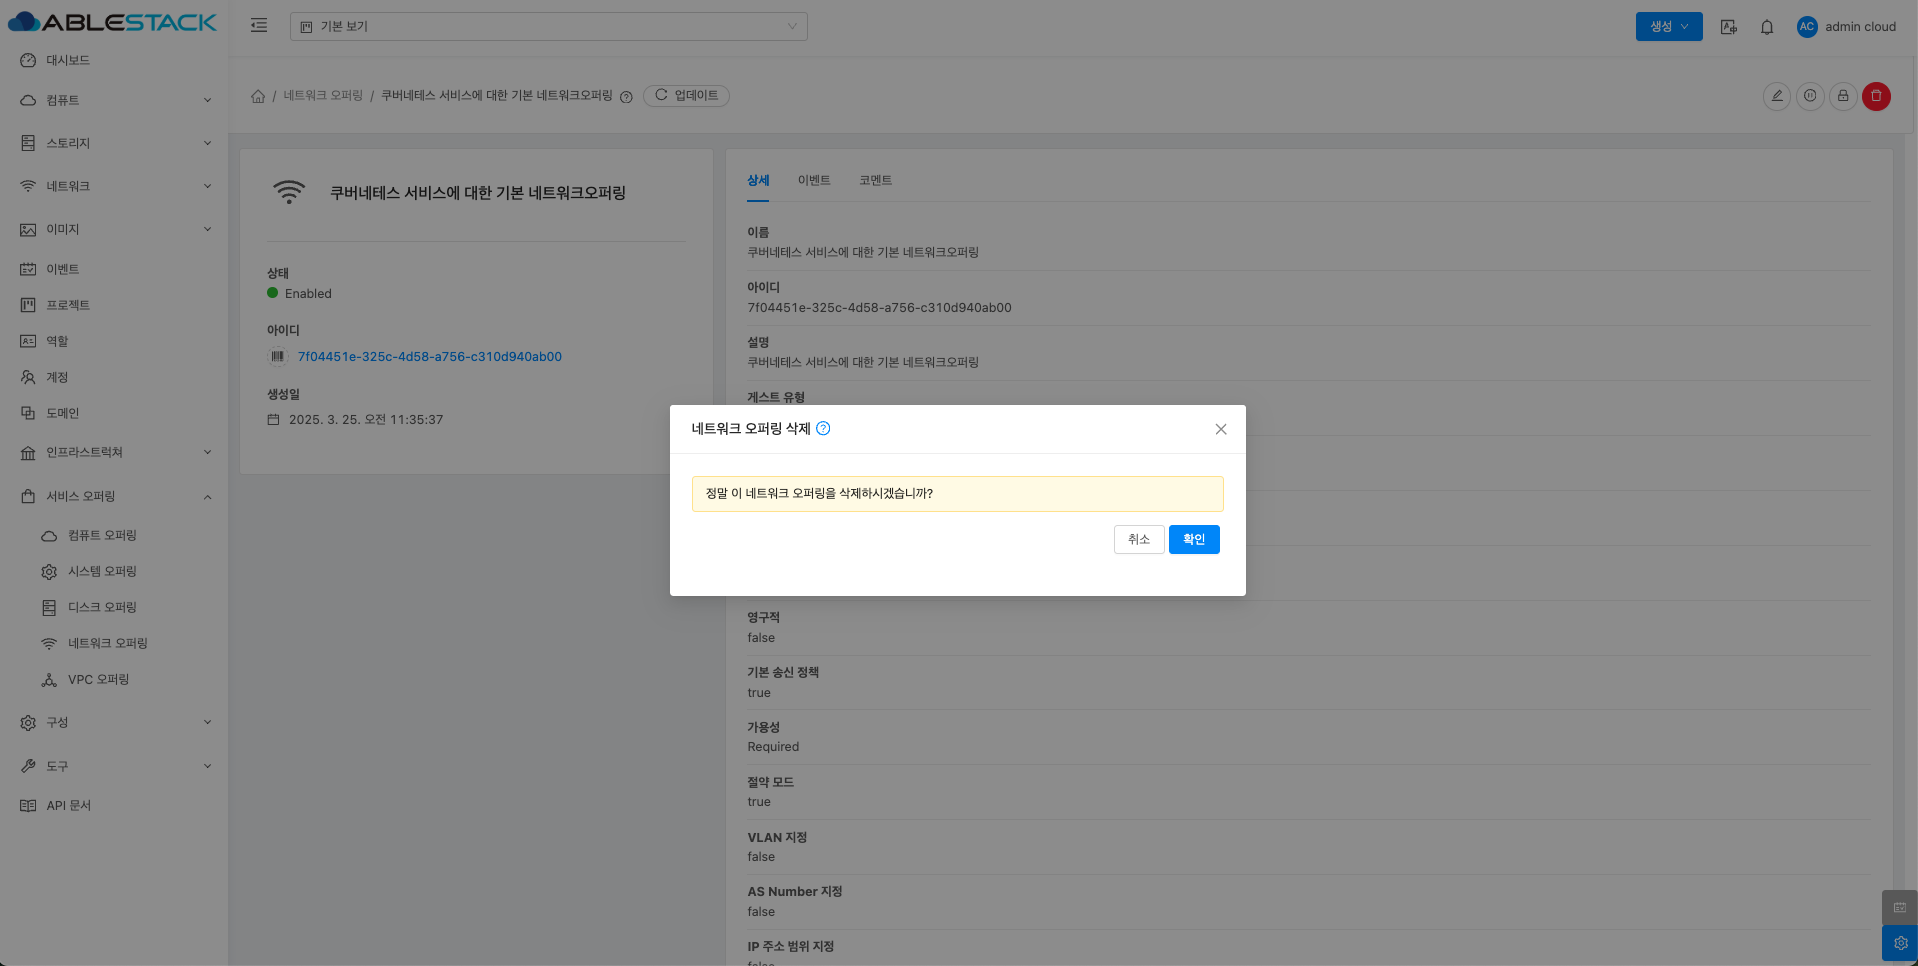Screen dimensions: 1918x966
Task: Collapse the sidebar menu fold icon
Action: tap(259, 26)
